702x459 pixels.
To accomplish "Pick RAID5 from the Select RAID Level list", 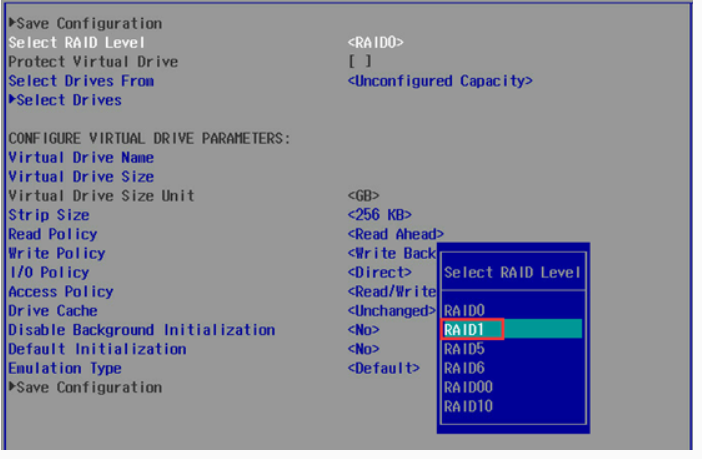I will click(465, 349).
